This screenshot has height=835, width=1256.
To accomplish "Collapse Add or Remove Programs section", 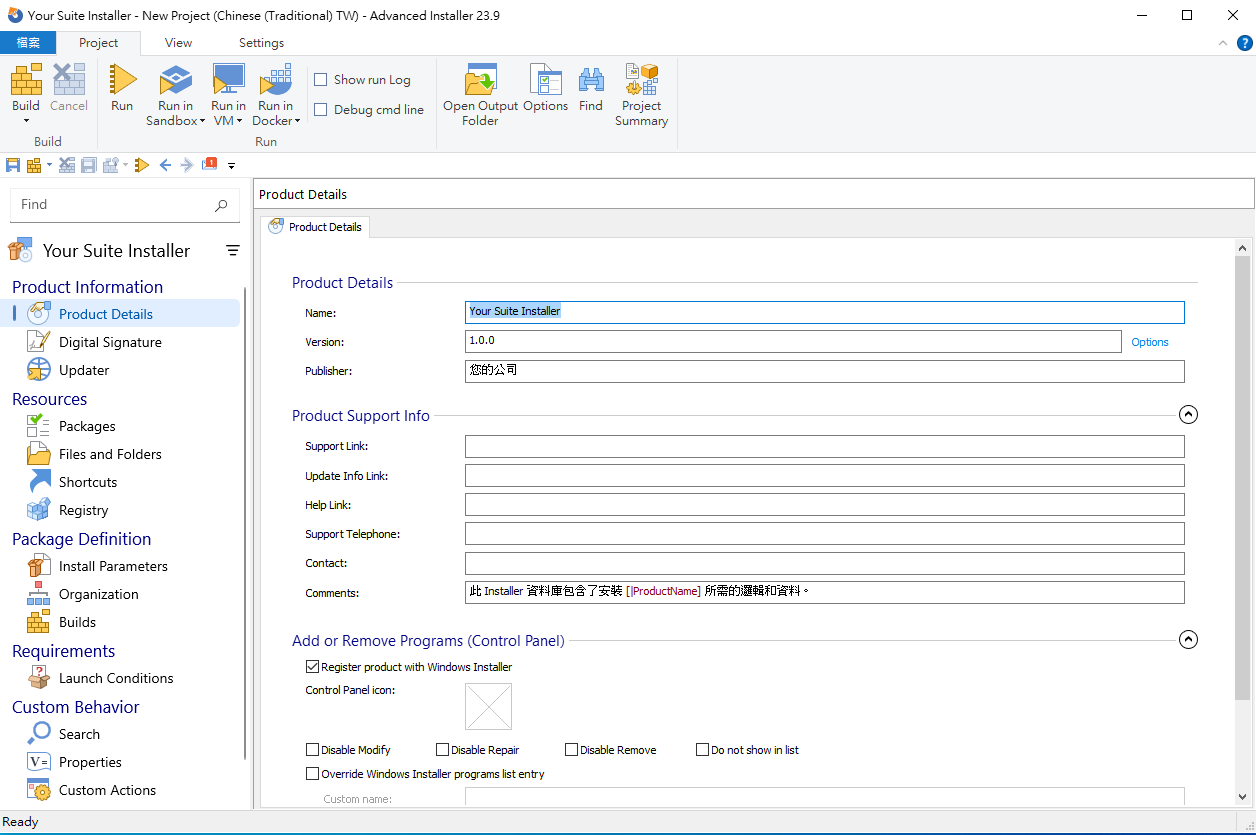I will point(1188,639).
